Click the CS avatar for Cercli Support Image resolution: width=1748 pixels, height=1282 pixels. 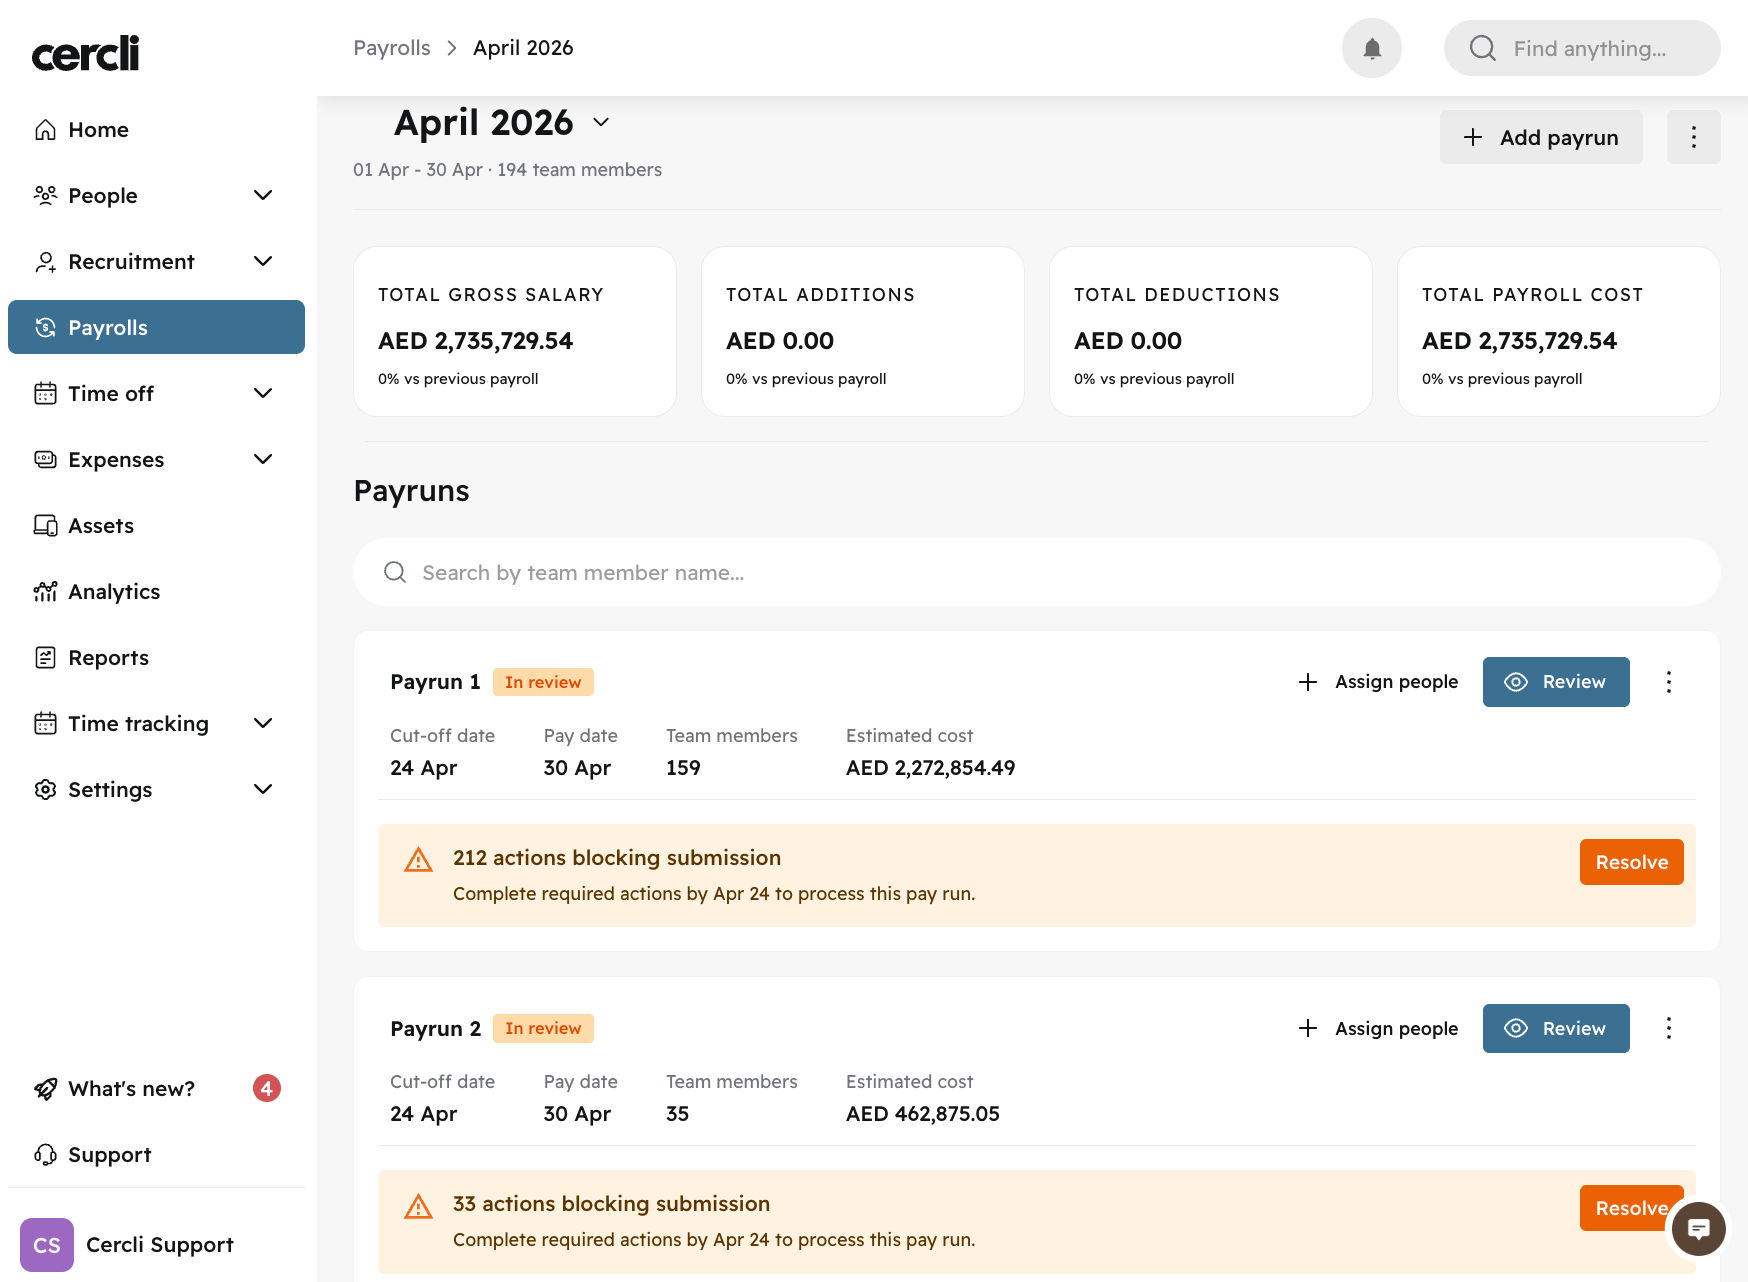coord(47,1245)
